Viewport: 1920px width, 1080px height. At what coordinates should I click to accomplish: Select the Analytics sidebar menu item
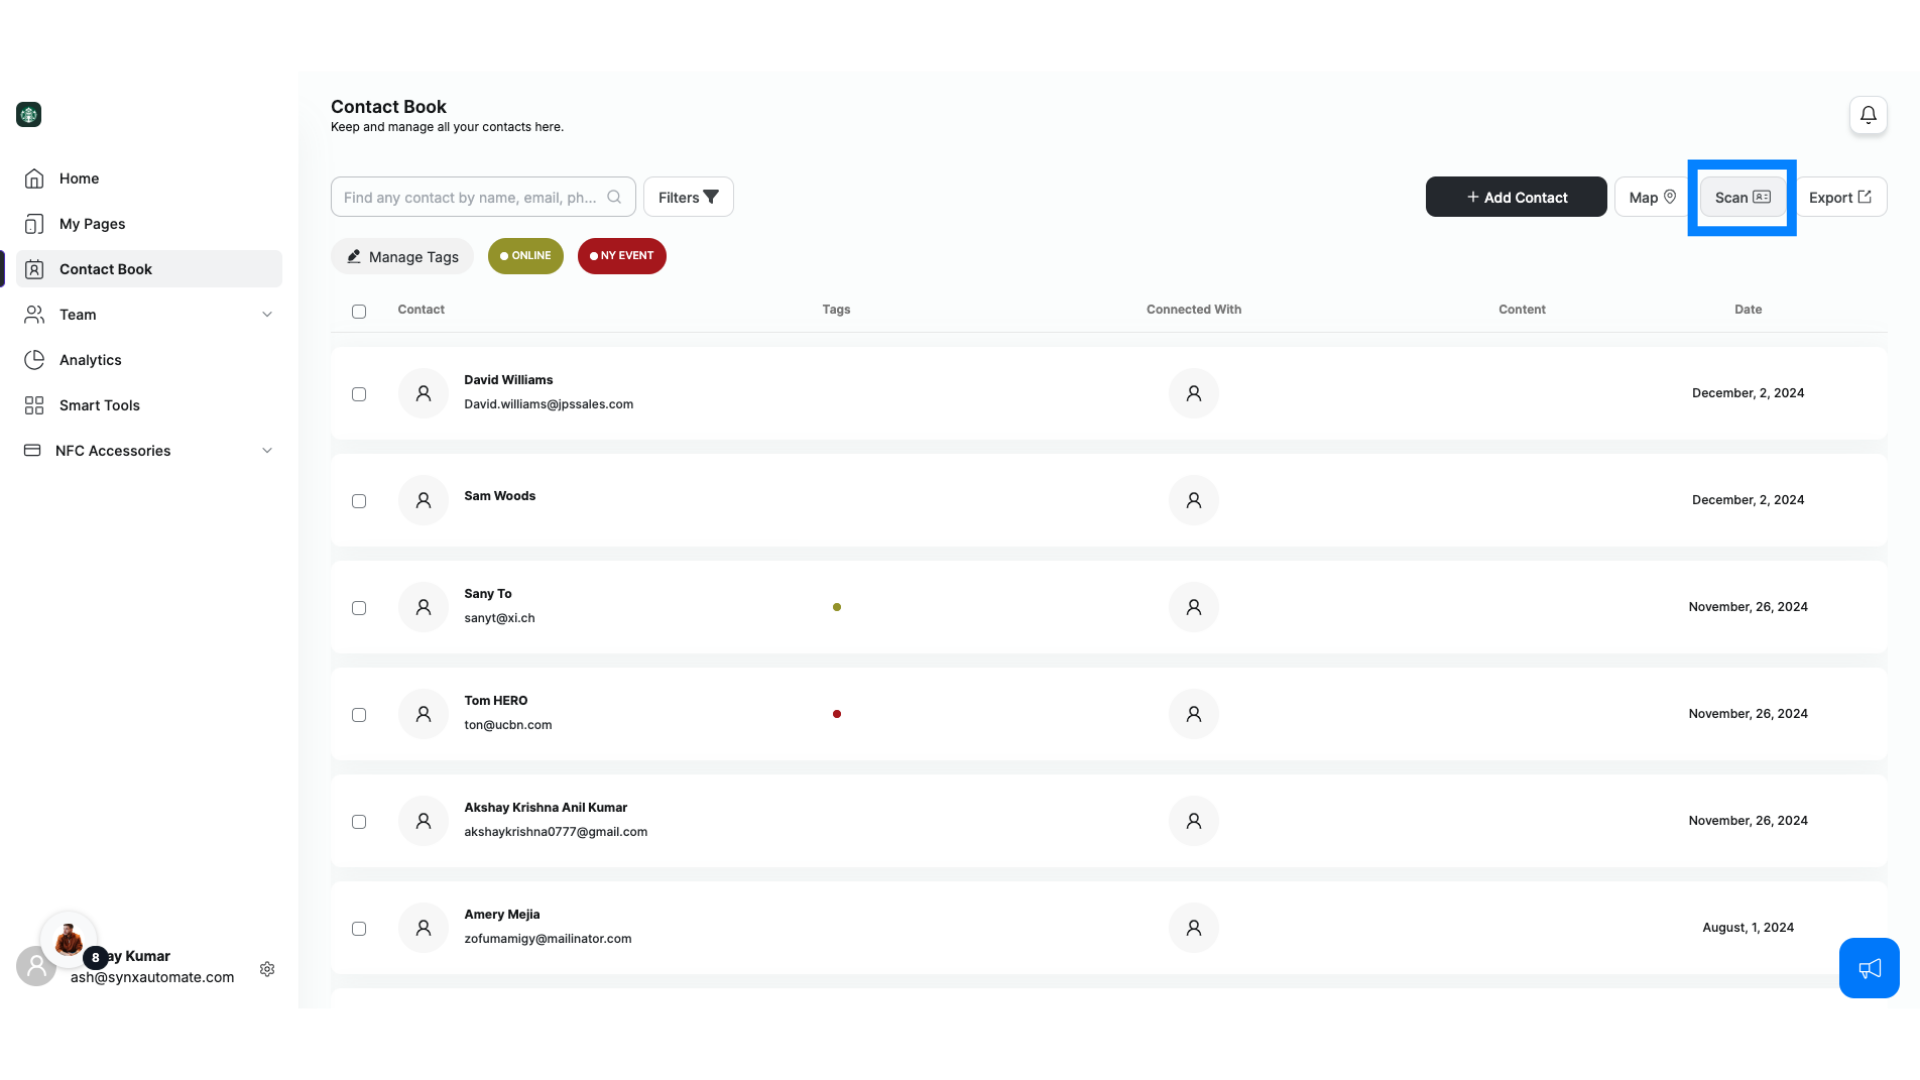click(x=90, y=359)
